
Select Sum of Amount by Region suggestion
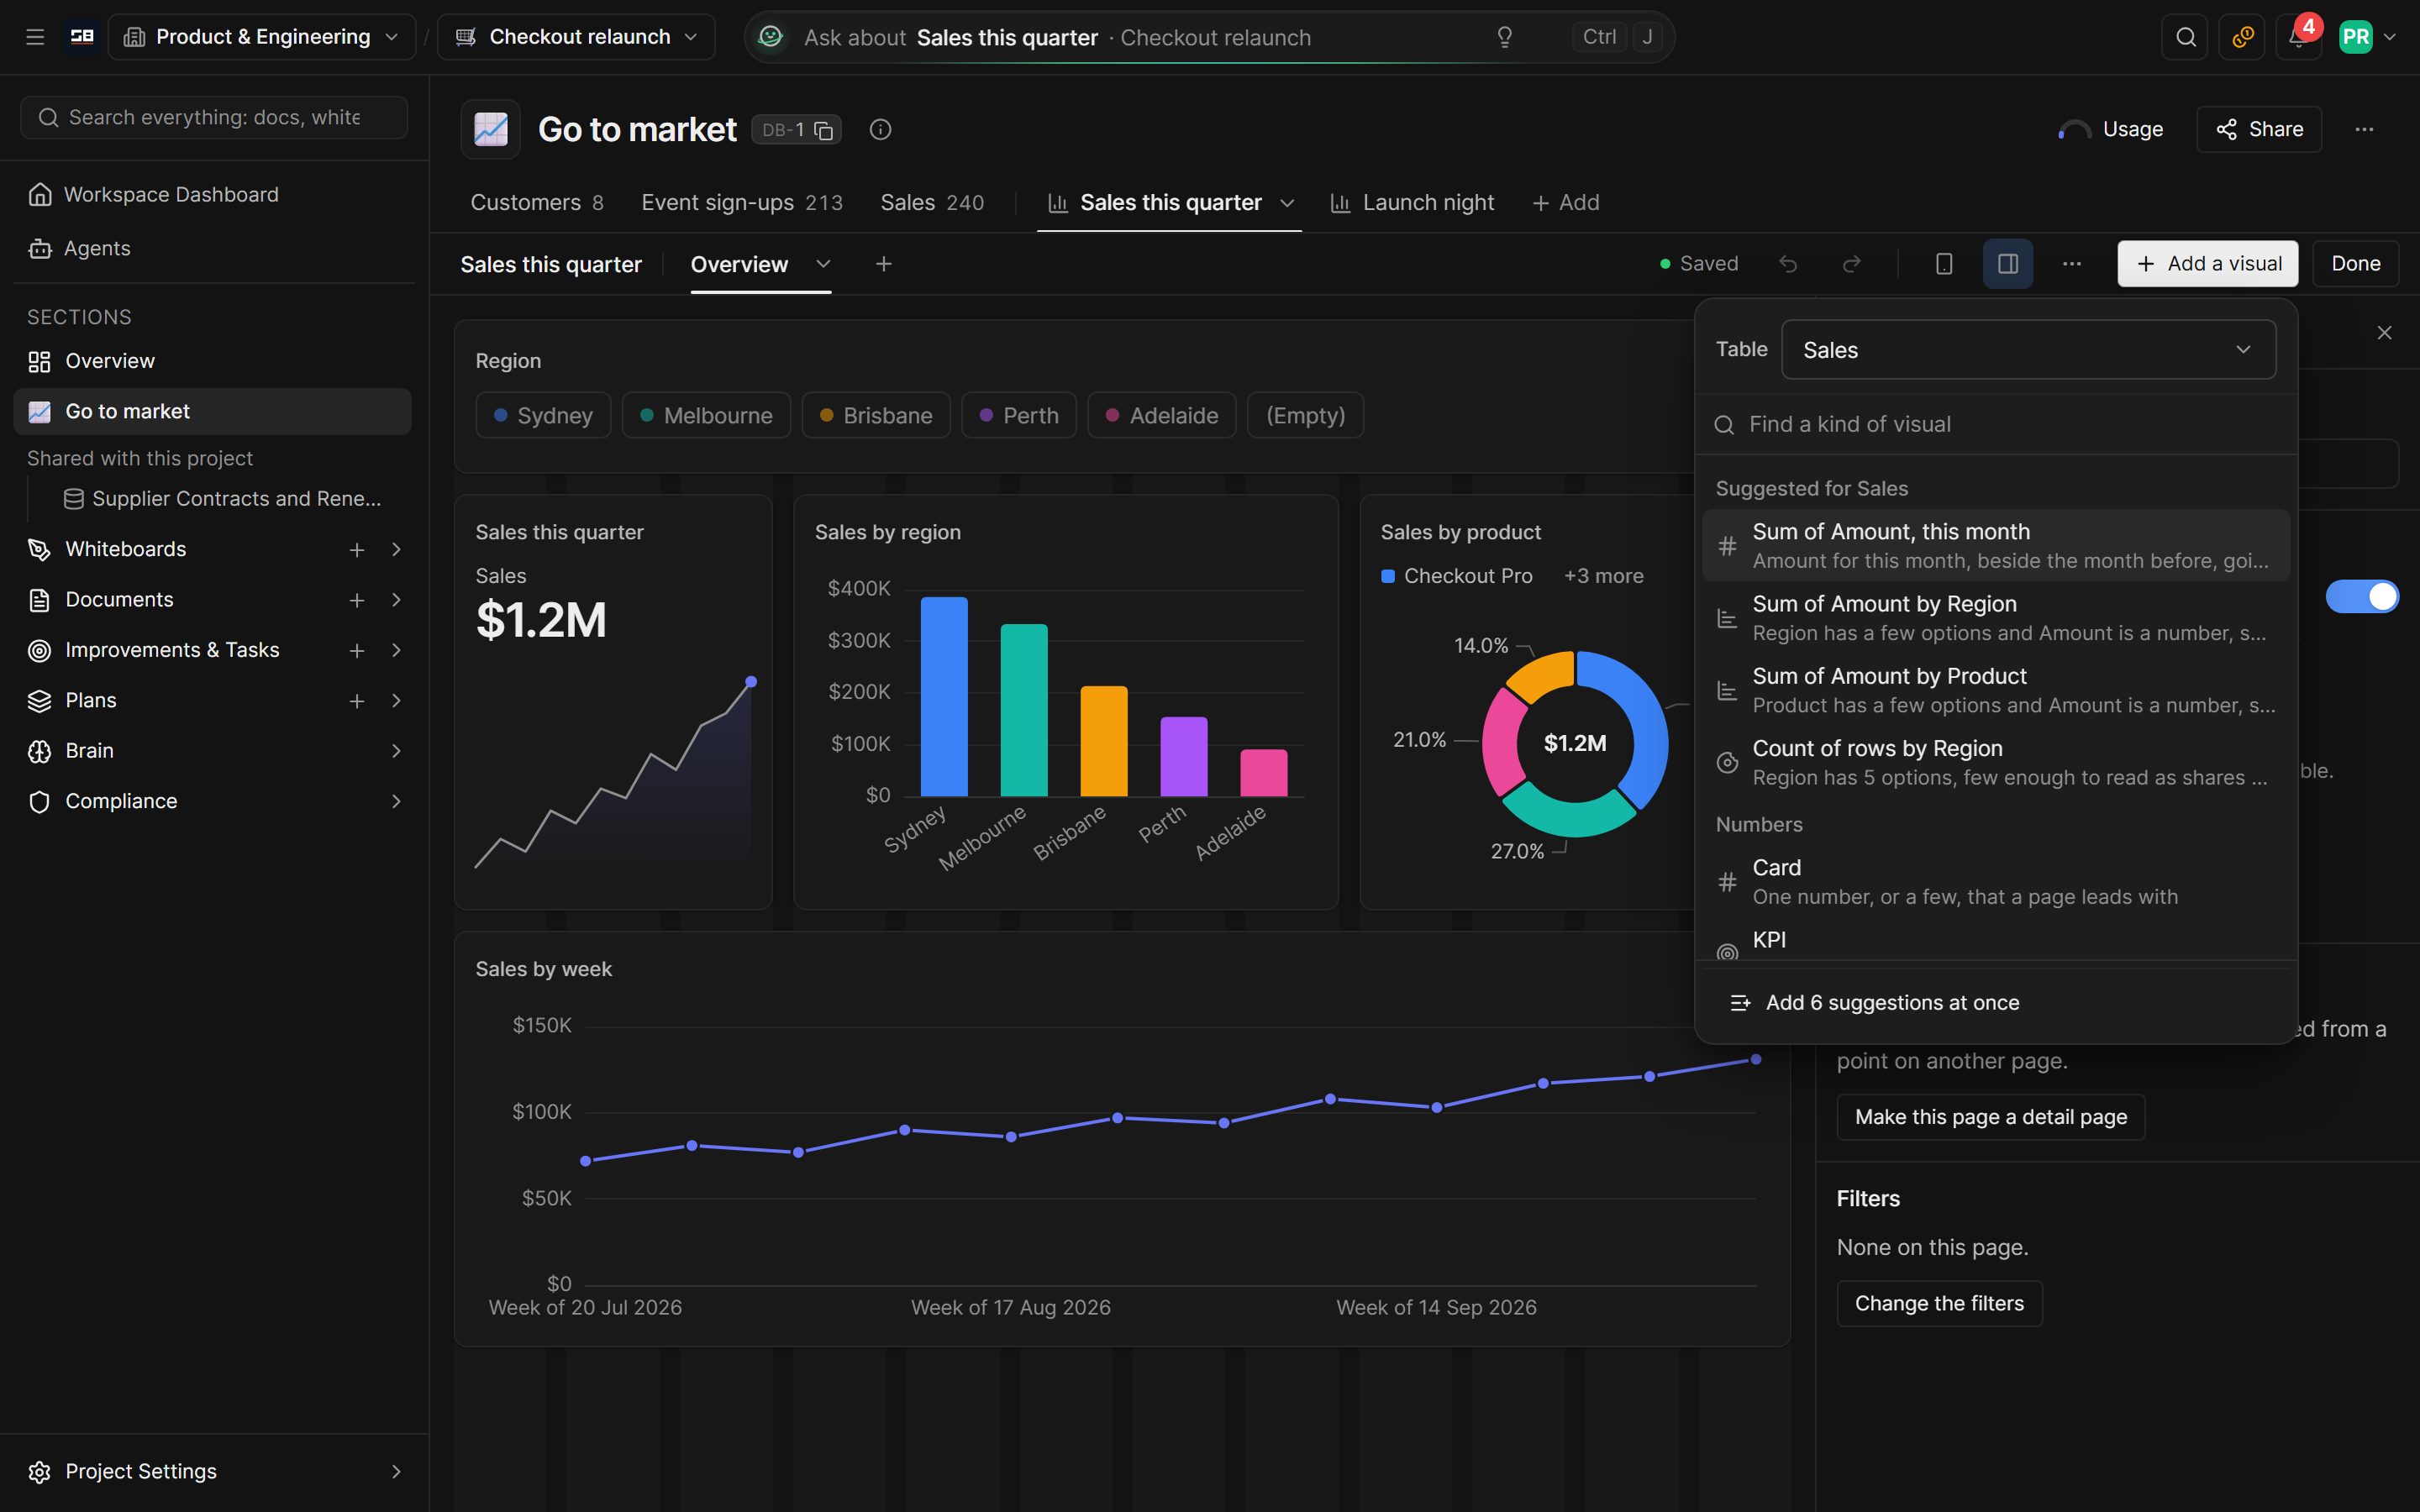click(x=1996, y=618)
